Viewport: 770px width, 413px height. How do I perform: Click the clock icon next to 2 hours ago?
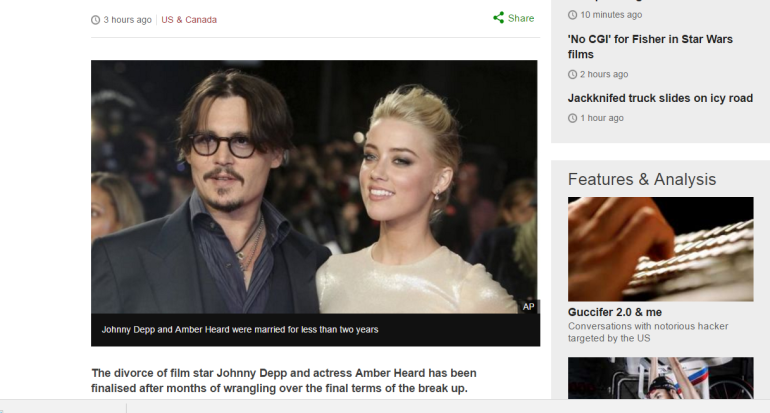572,75
